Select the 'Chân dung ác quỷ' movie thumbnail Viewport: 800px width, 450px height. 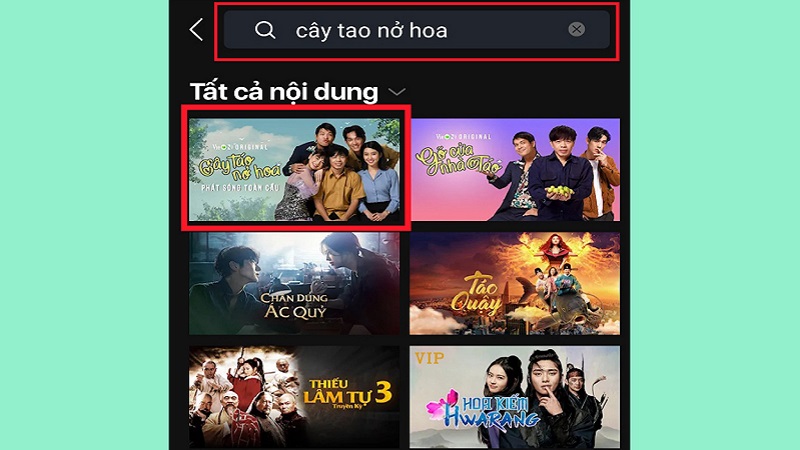[x=294, y=284]
